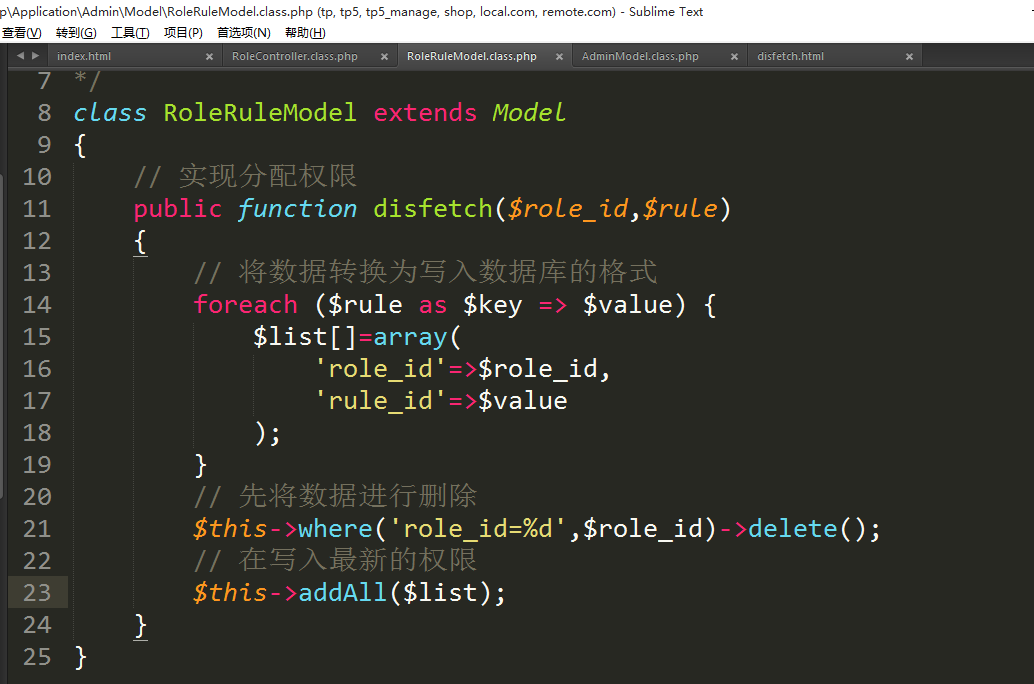Close the RoleController.class.php tab
Screen dimensions: 1034x684
[384, 57]
